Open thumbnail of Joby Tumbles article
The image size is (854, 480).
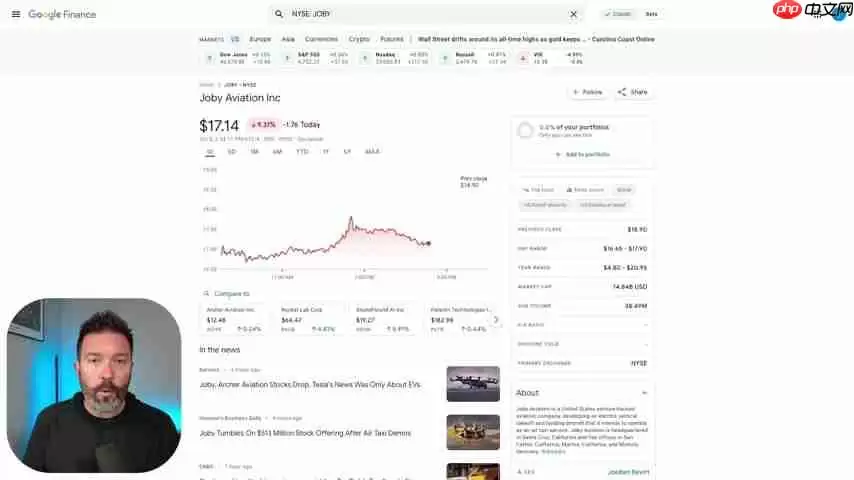pyautogui.click(x=473, y=433)
